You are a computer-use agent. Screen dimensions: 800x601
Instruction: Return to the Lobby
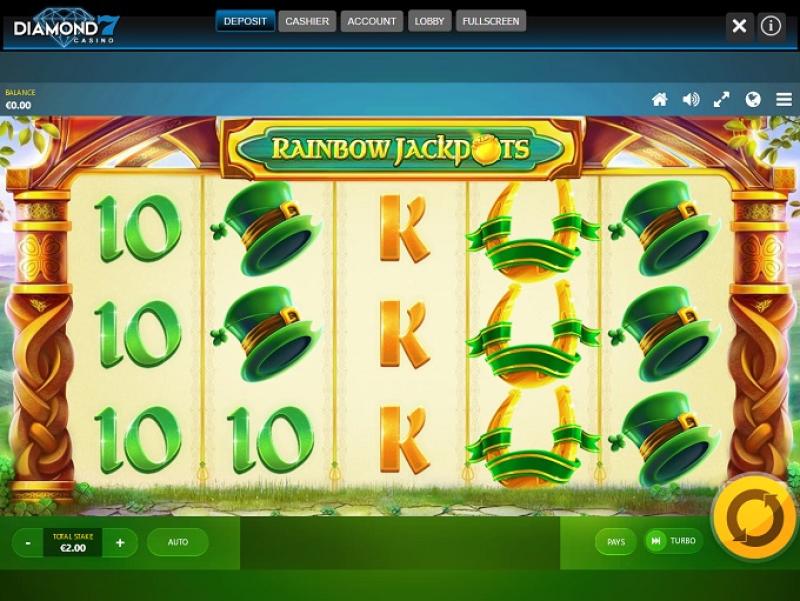pyautogui.click(x=429, y=21)
